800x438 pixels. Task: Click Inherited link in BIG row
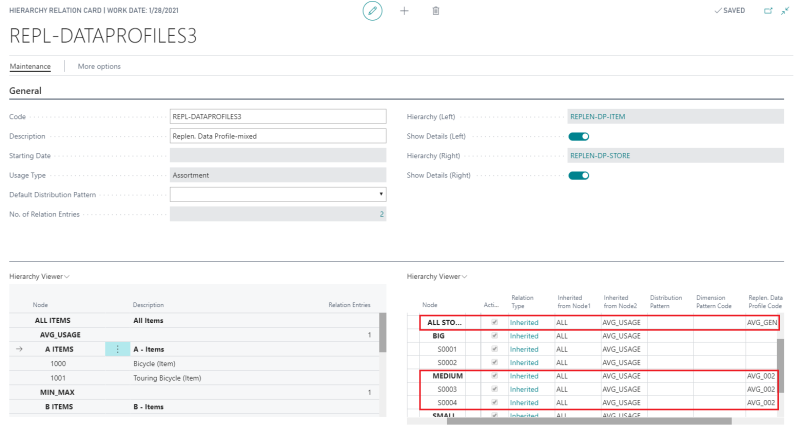pyautogui.click(x=524, y=336)
